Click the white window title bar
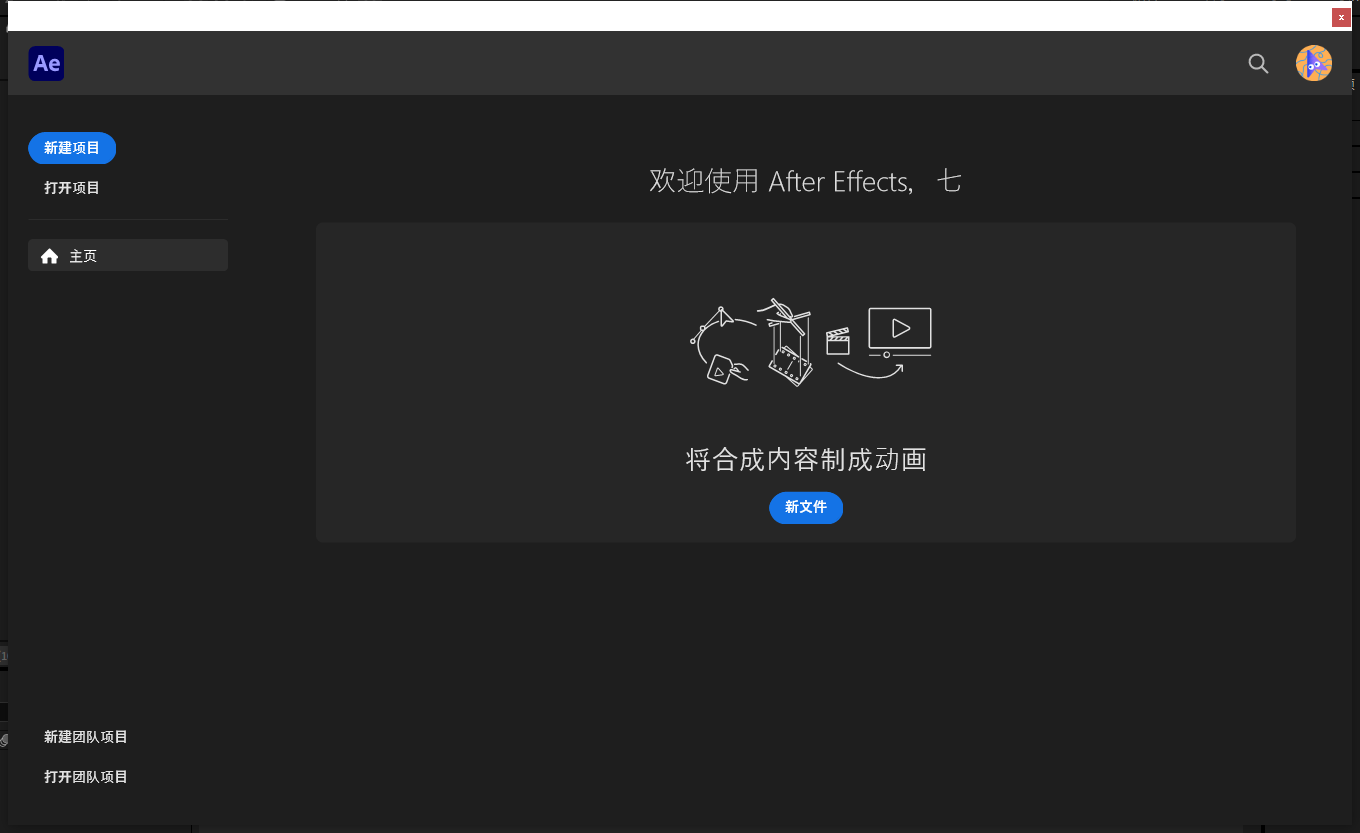The width and height of the screenshot is (1360, 833). pyautogui.click(x=668, y=17)
